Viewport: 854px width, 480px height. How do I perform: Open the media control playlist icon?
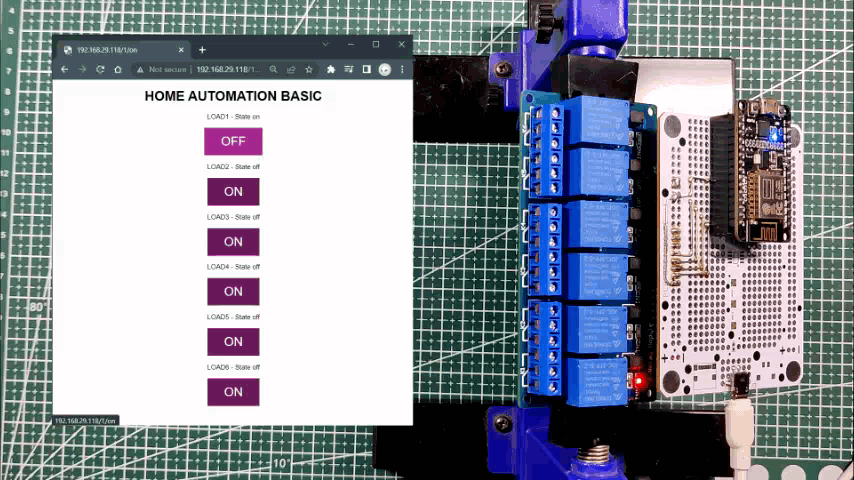tap(349, 70)
